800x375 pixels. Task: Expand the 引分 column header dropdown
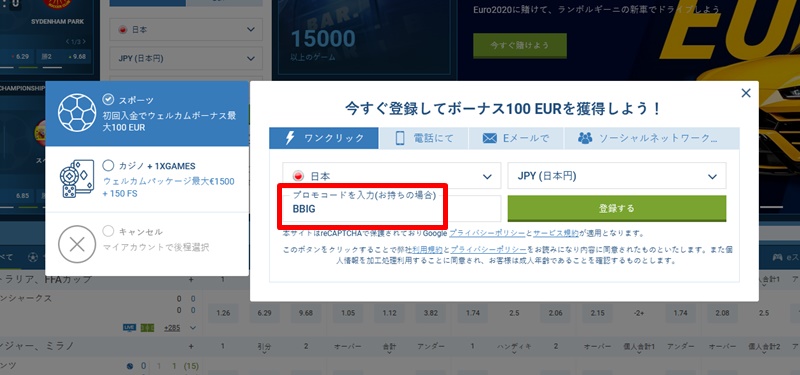click(264, 346)
